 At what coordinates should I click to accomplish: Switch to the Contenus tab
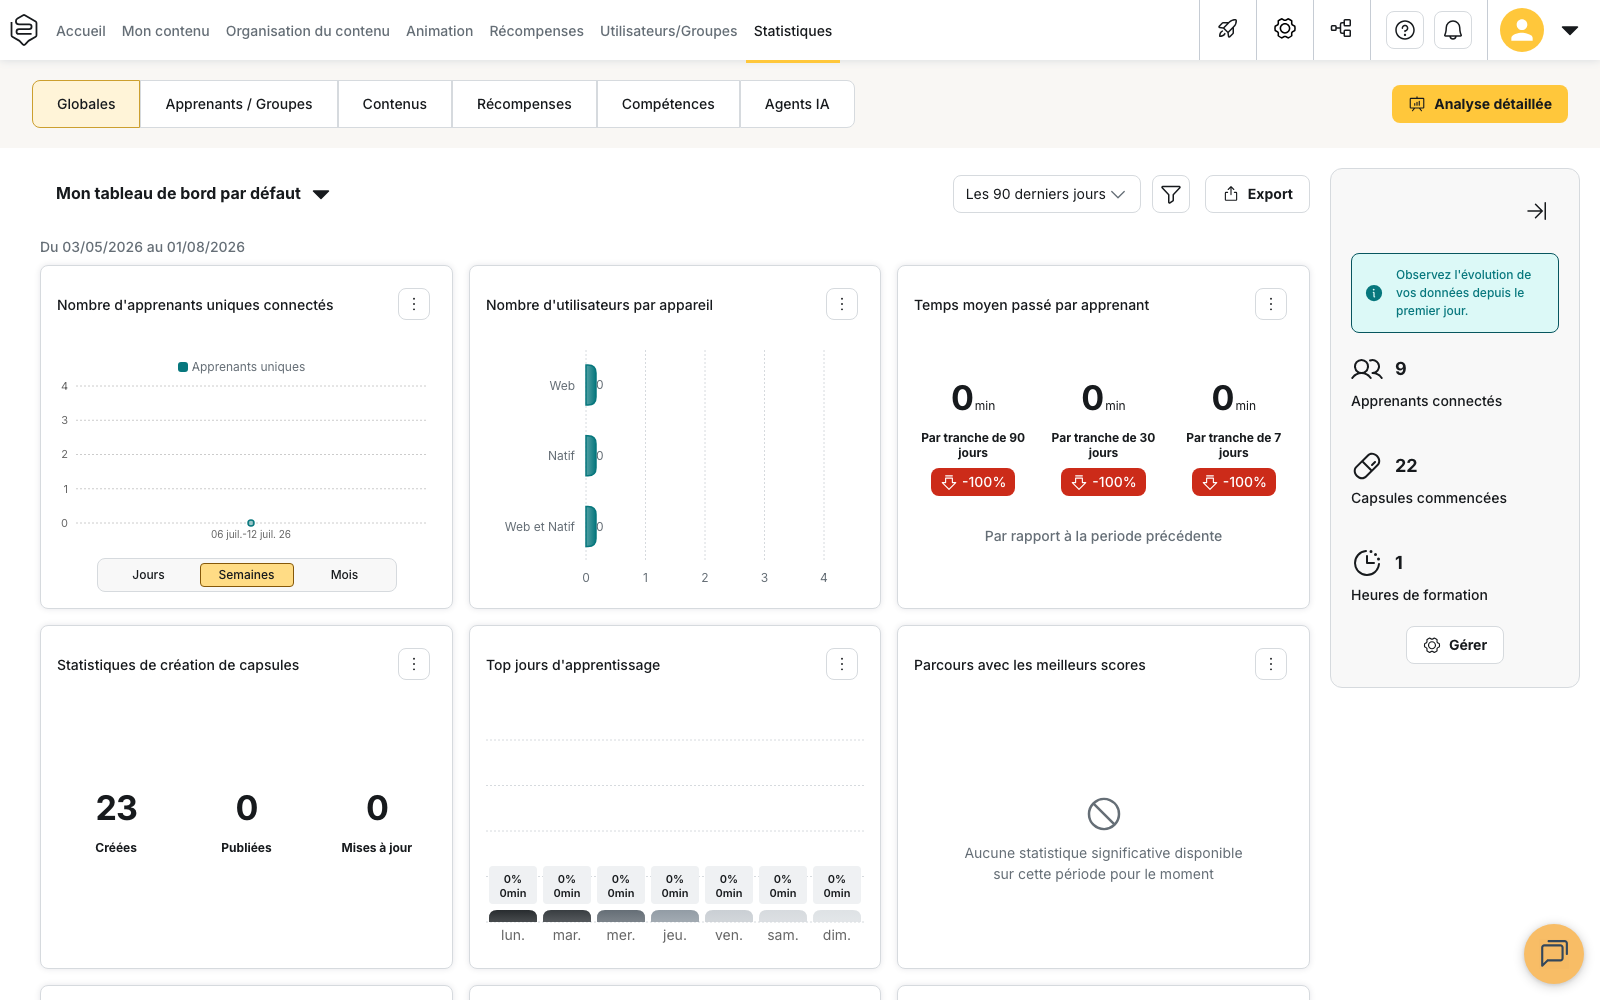pyautogui.click(x=395, y=104)
